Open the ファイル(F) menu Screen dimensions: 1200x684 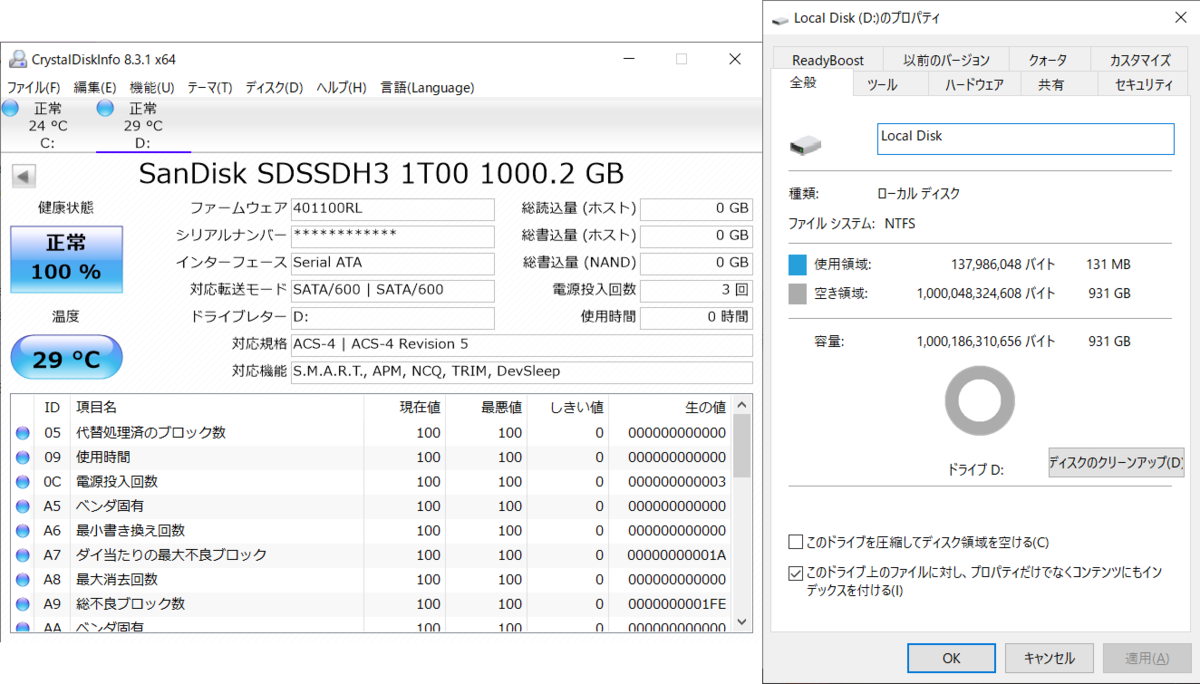point(33,87)
